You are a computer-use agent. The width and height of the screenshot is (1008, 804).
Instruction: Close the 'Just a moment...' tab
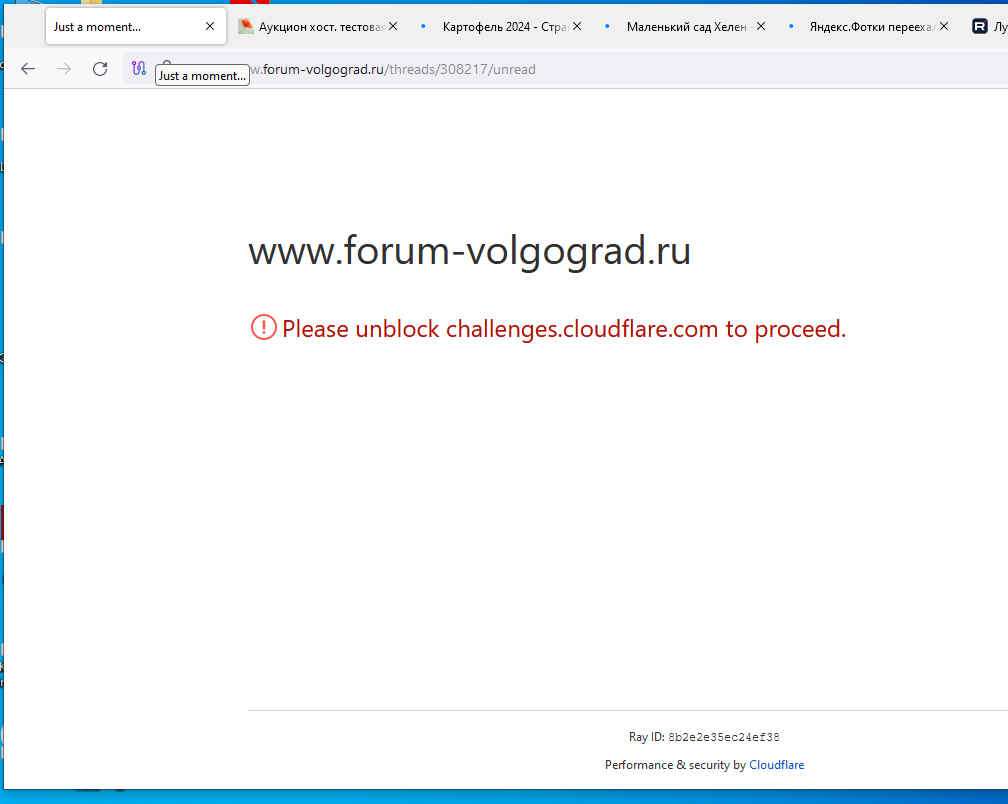pos(210,26)
